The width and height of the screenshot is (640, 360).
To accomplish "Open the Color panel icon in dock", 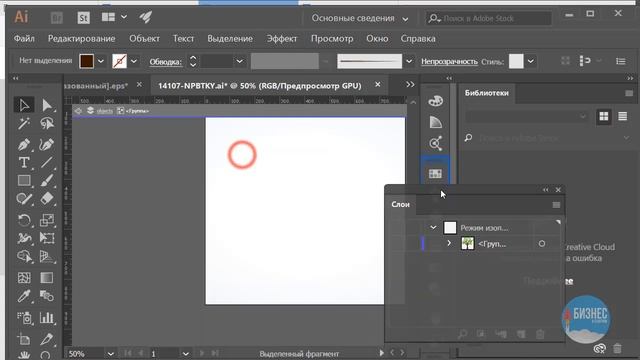I will 436,101.
